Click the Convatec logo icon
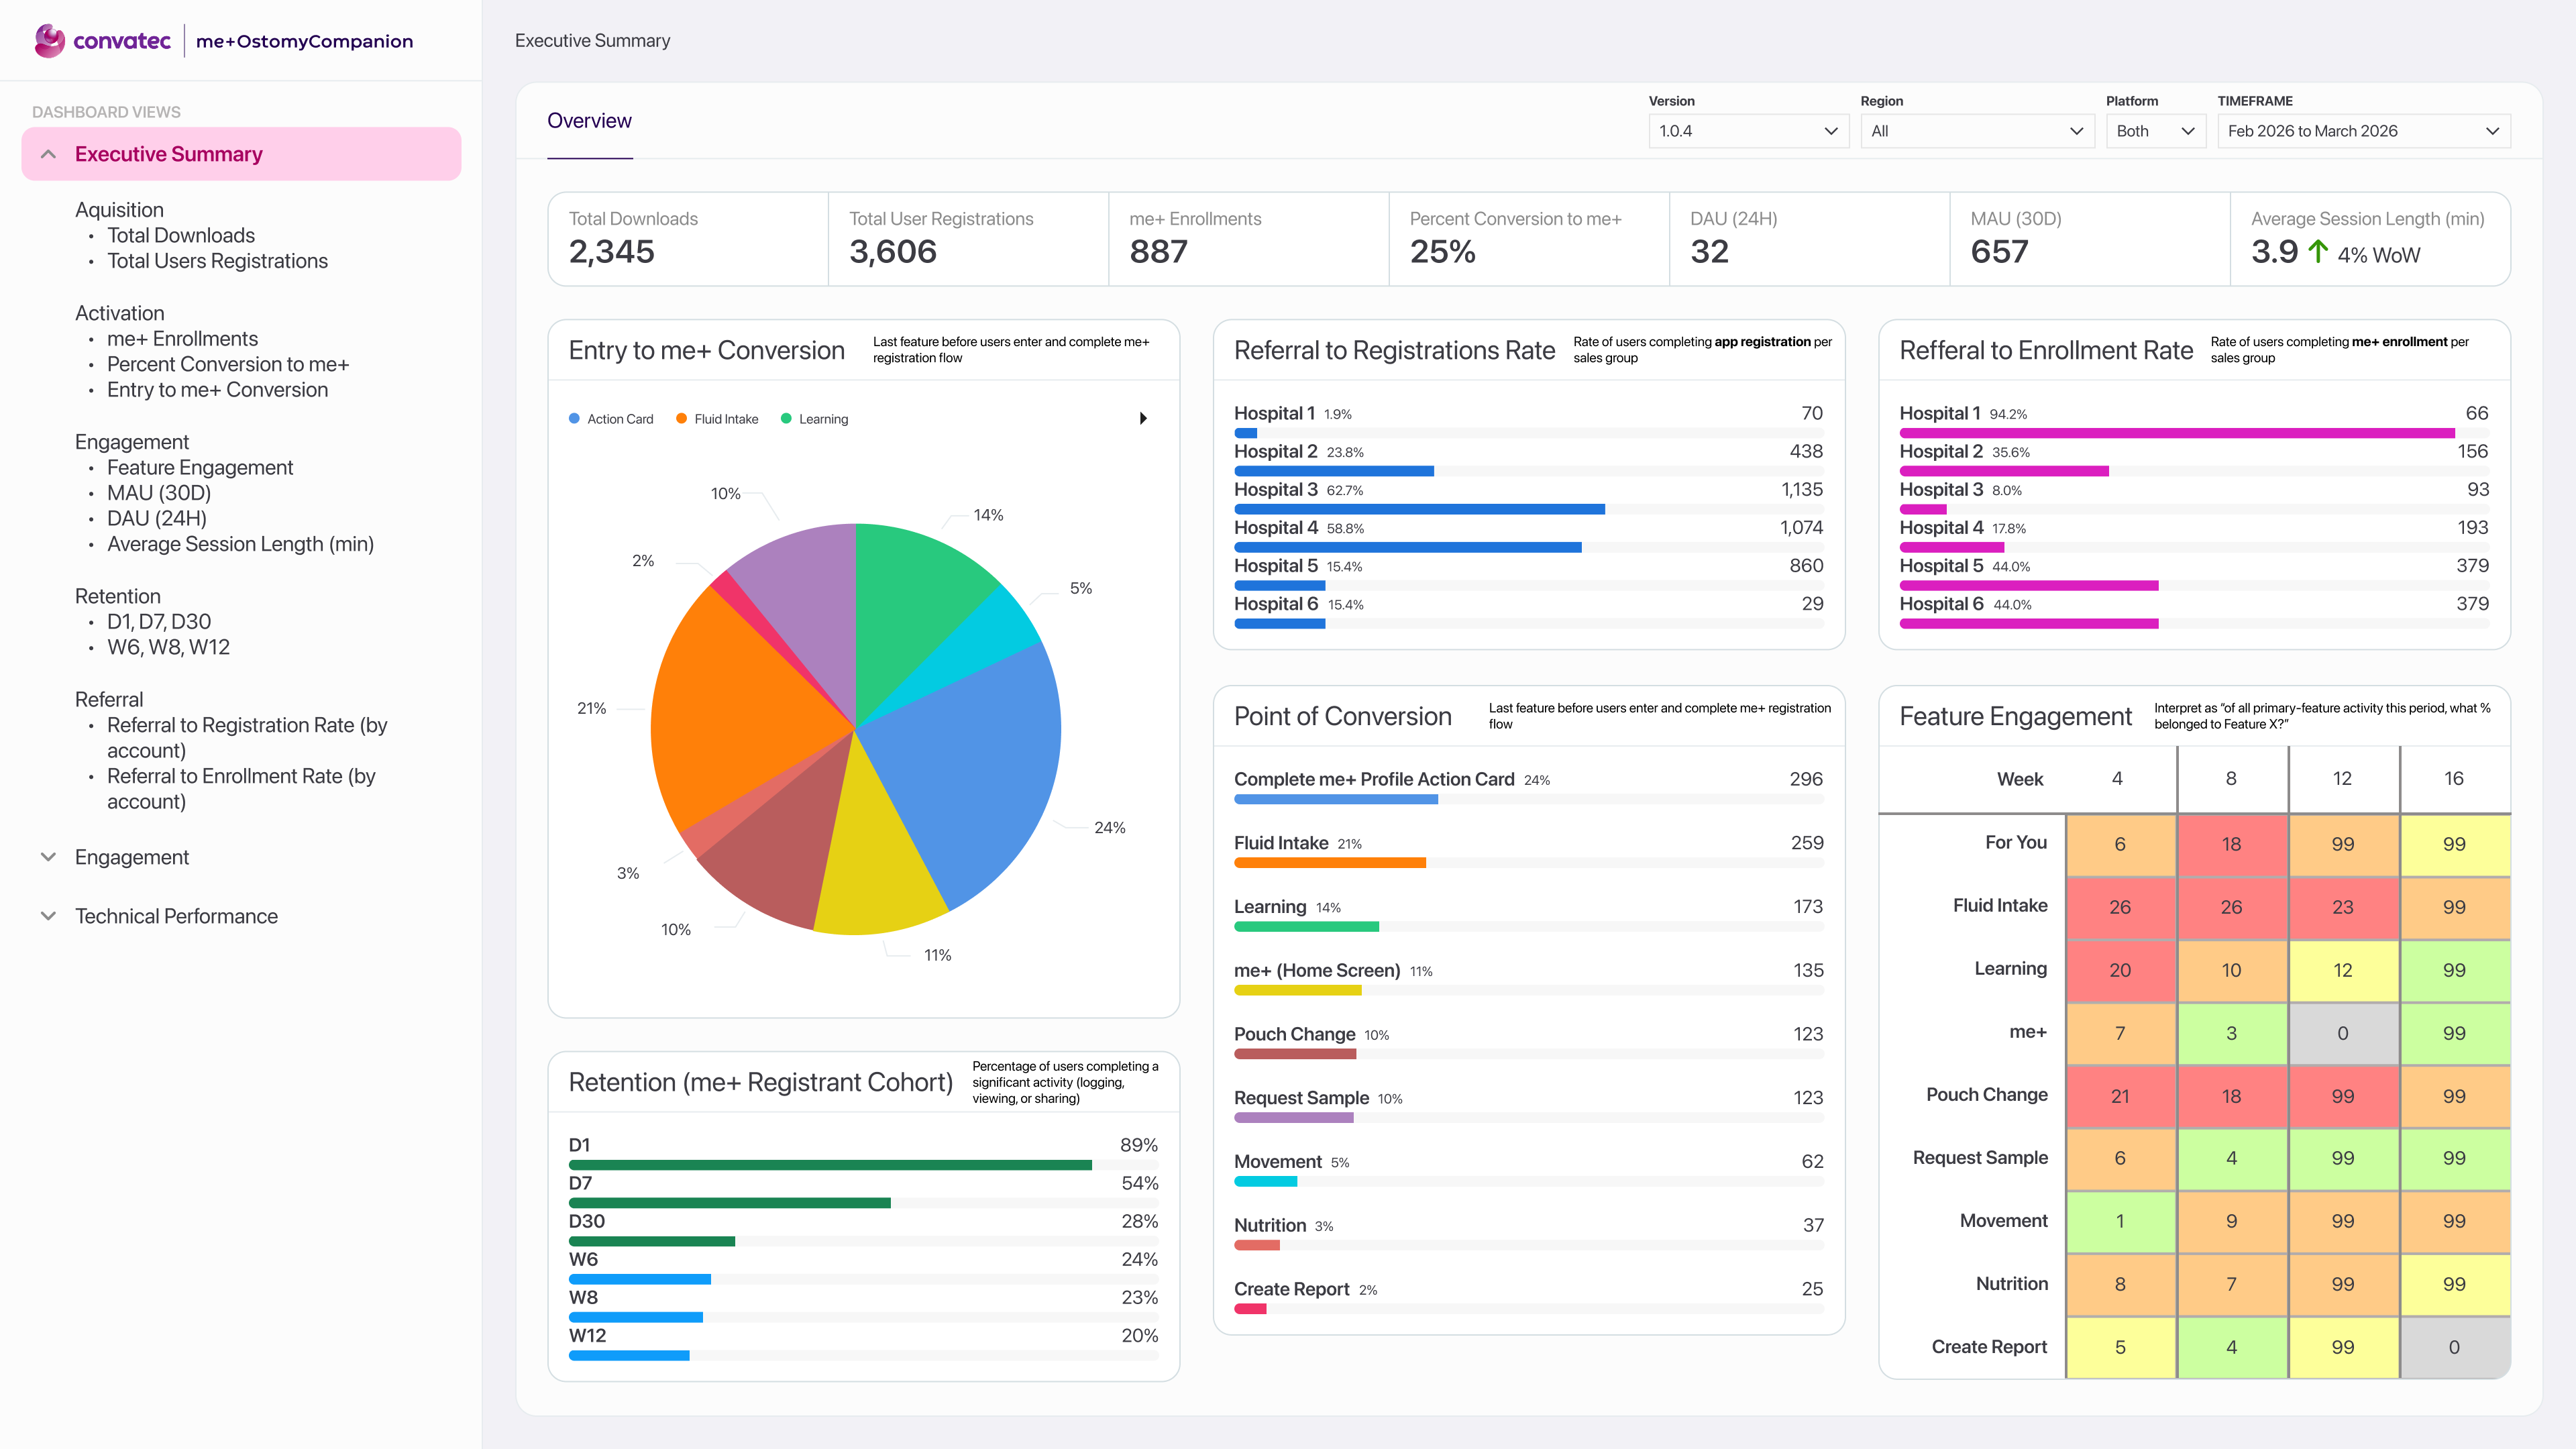Image resolution: width=2576 pixels, height=1449 pixels. tap(49, 41)
